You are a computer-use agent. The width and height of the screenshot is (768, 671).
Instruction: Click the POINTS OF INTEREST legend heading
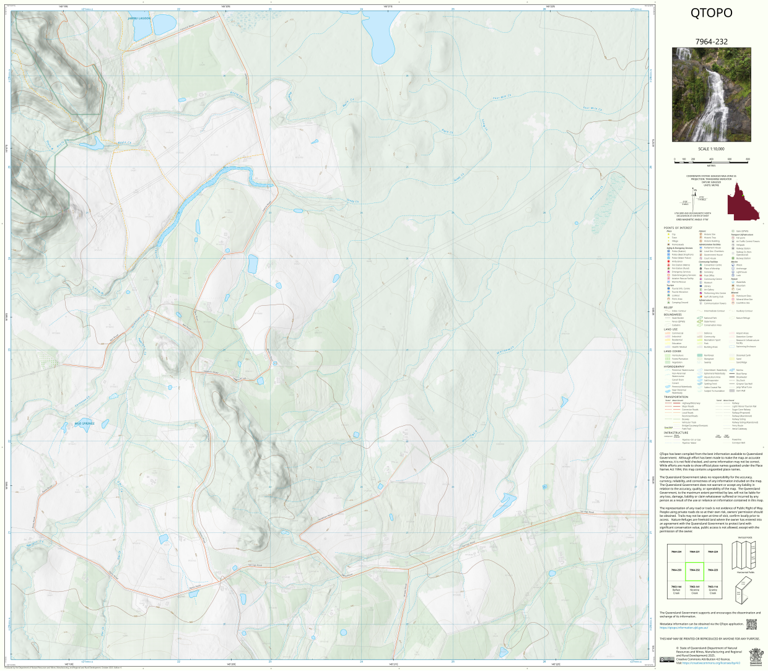click(x=678, y=228)
